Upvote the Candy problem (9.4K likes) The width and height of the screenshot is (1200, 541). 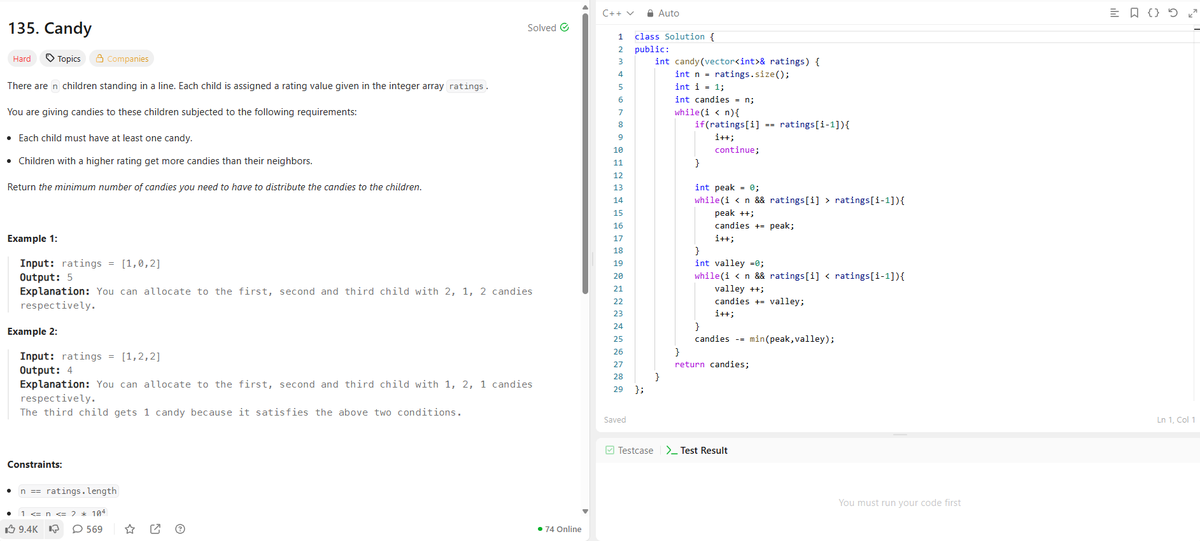[22, 528]
